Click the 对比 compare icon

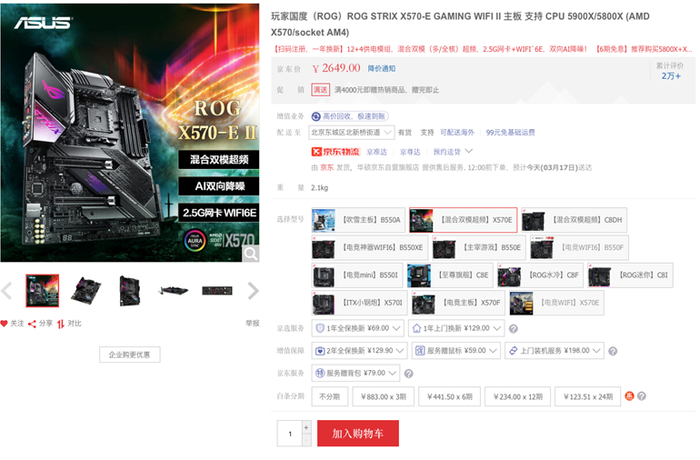pyautogui.click(x=60, y=324)
